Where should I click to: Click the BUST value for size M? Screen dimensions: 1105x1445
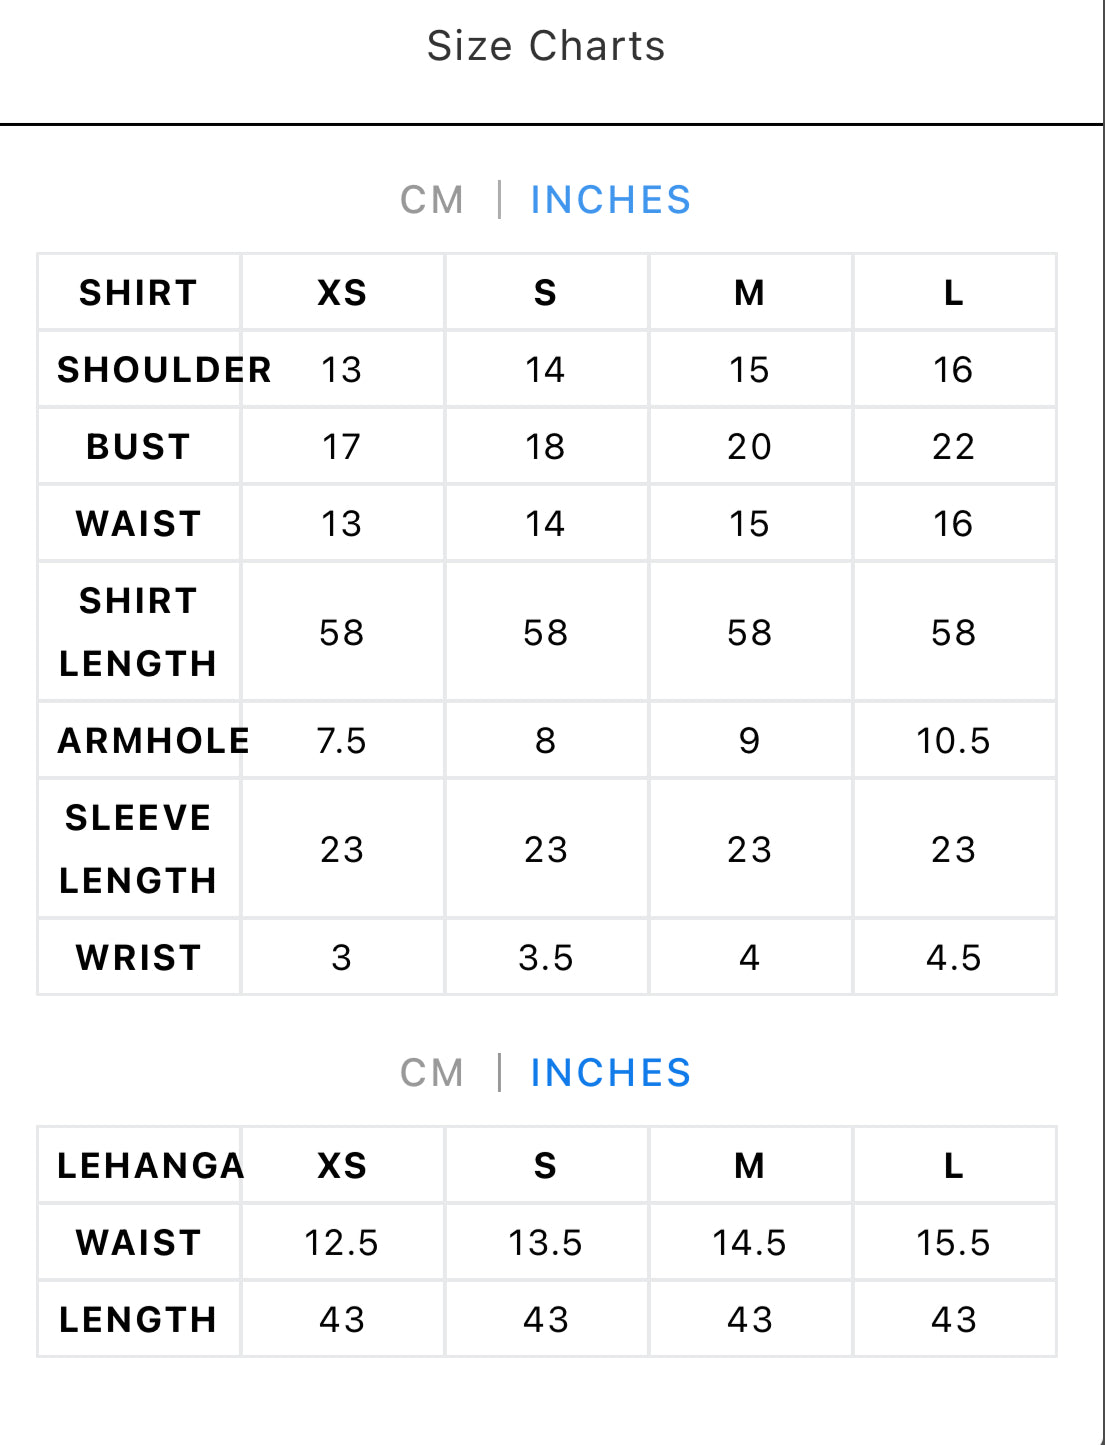click(750, 447)
